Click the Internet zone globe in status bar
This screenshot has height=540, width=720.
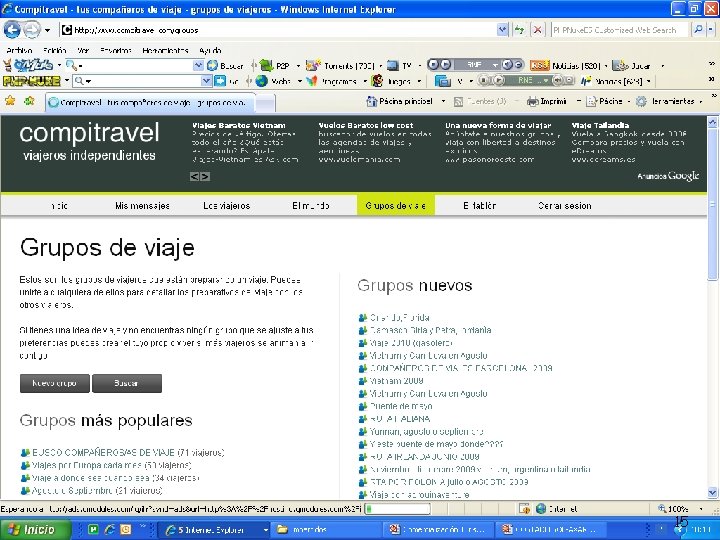click(541, 508)
